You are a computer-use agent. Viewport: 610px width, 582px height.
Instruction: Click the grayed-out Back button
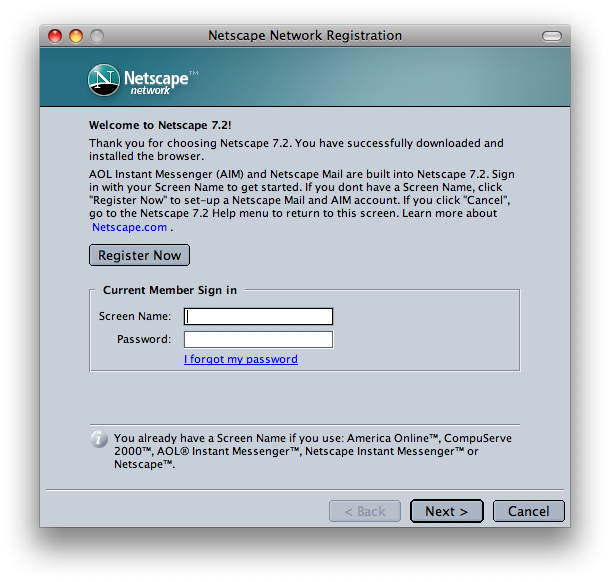click(x=365, y=511)
